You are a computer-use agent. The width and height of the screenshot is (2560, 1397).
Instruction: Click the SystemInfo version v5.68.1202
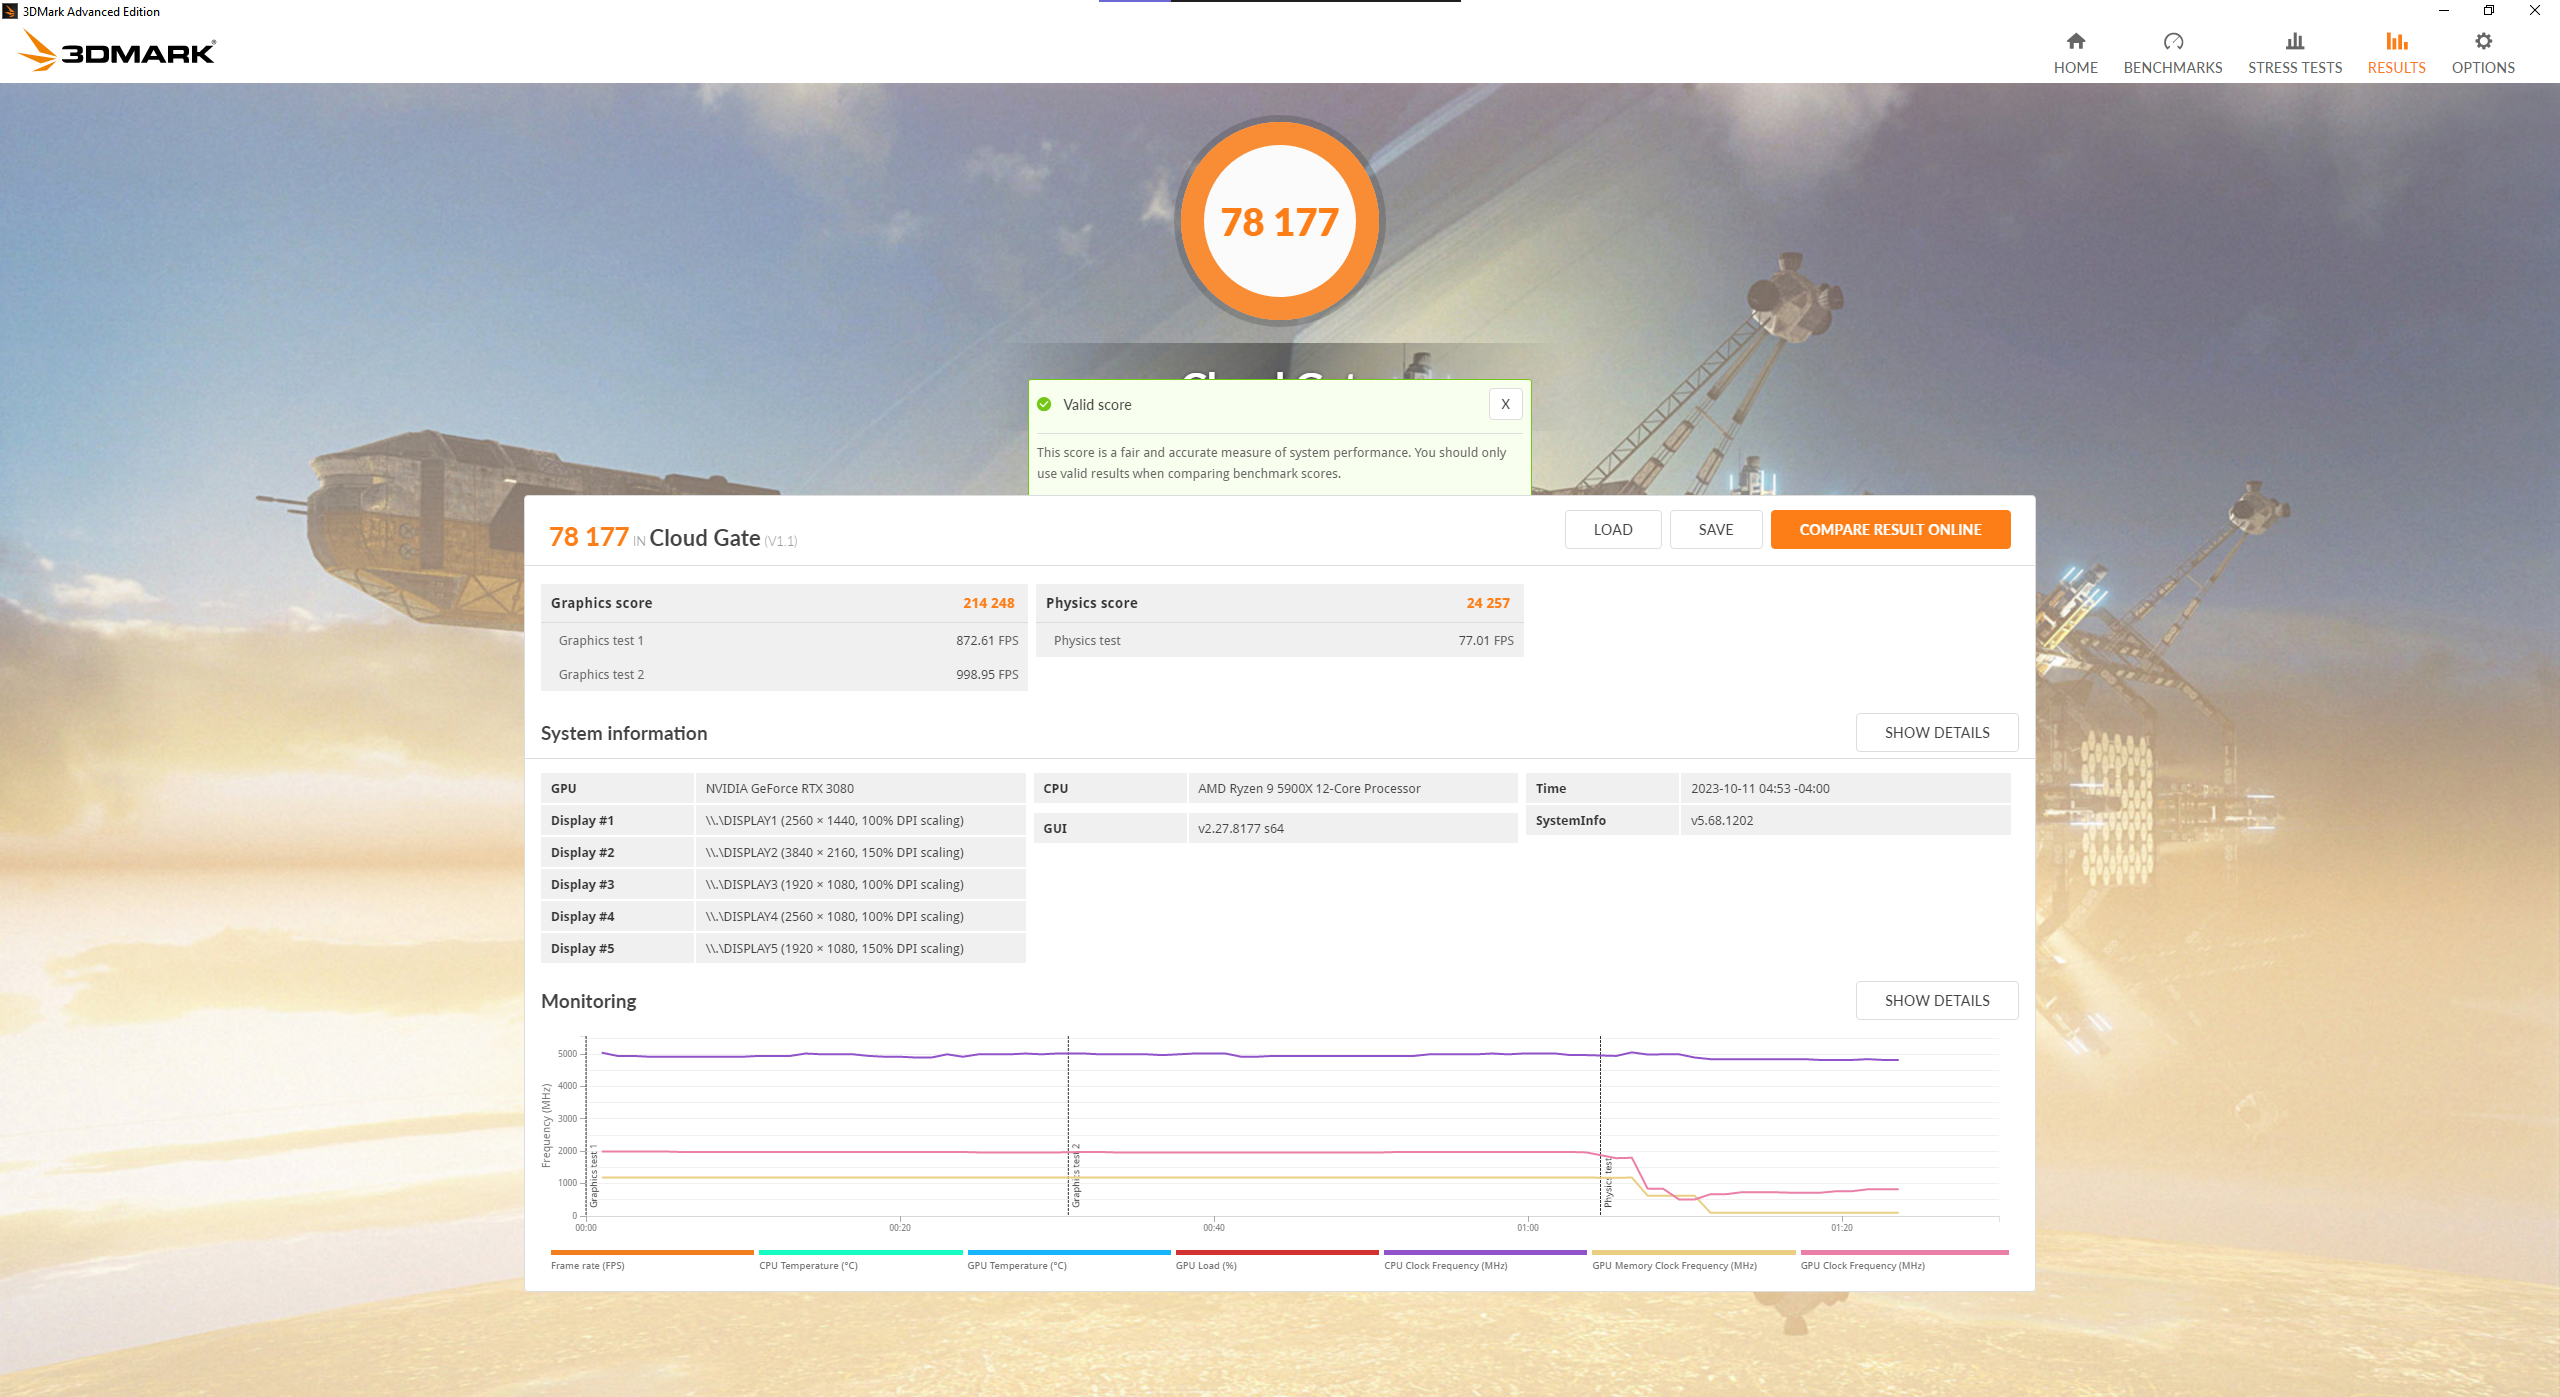pos(1722,821)
